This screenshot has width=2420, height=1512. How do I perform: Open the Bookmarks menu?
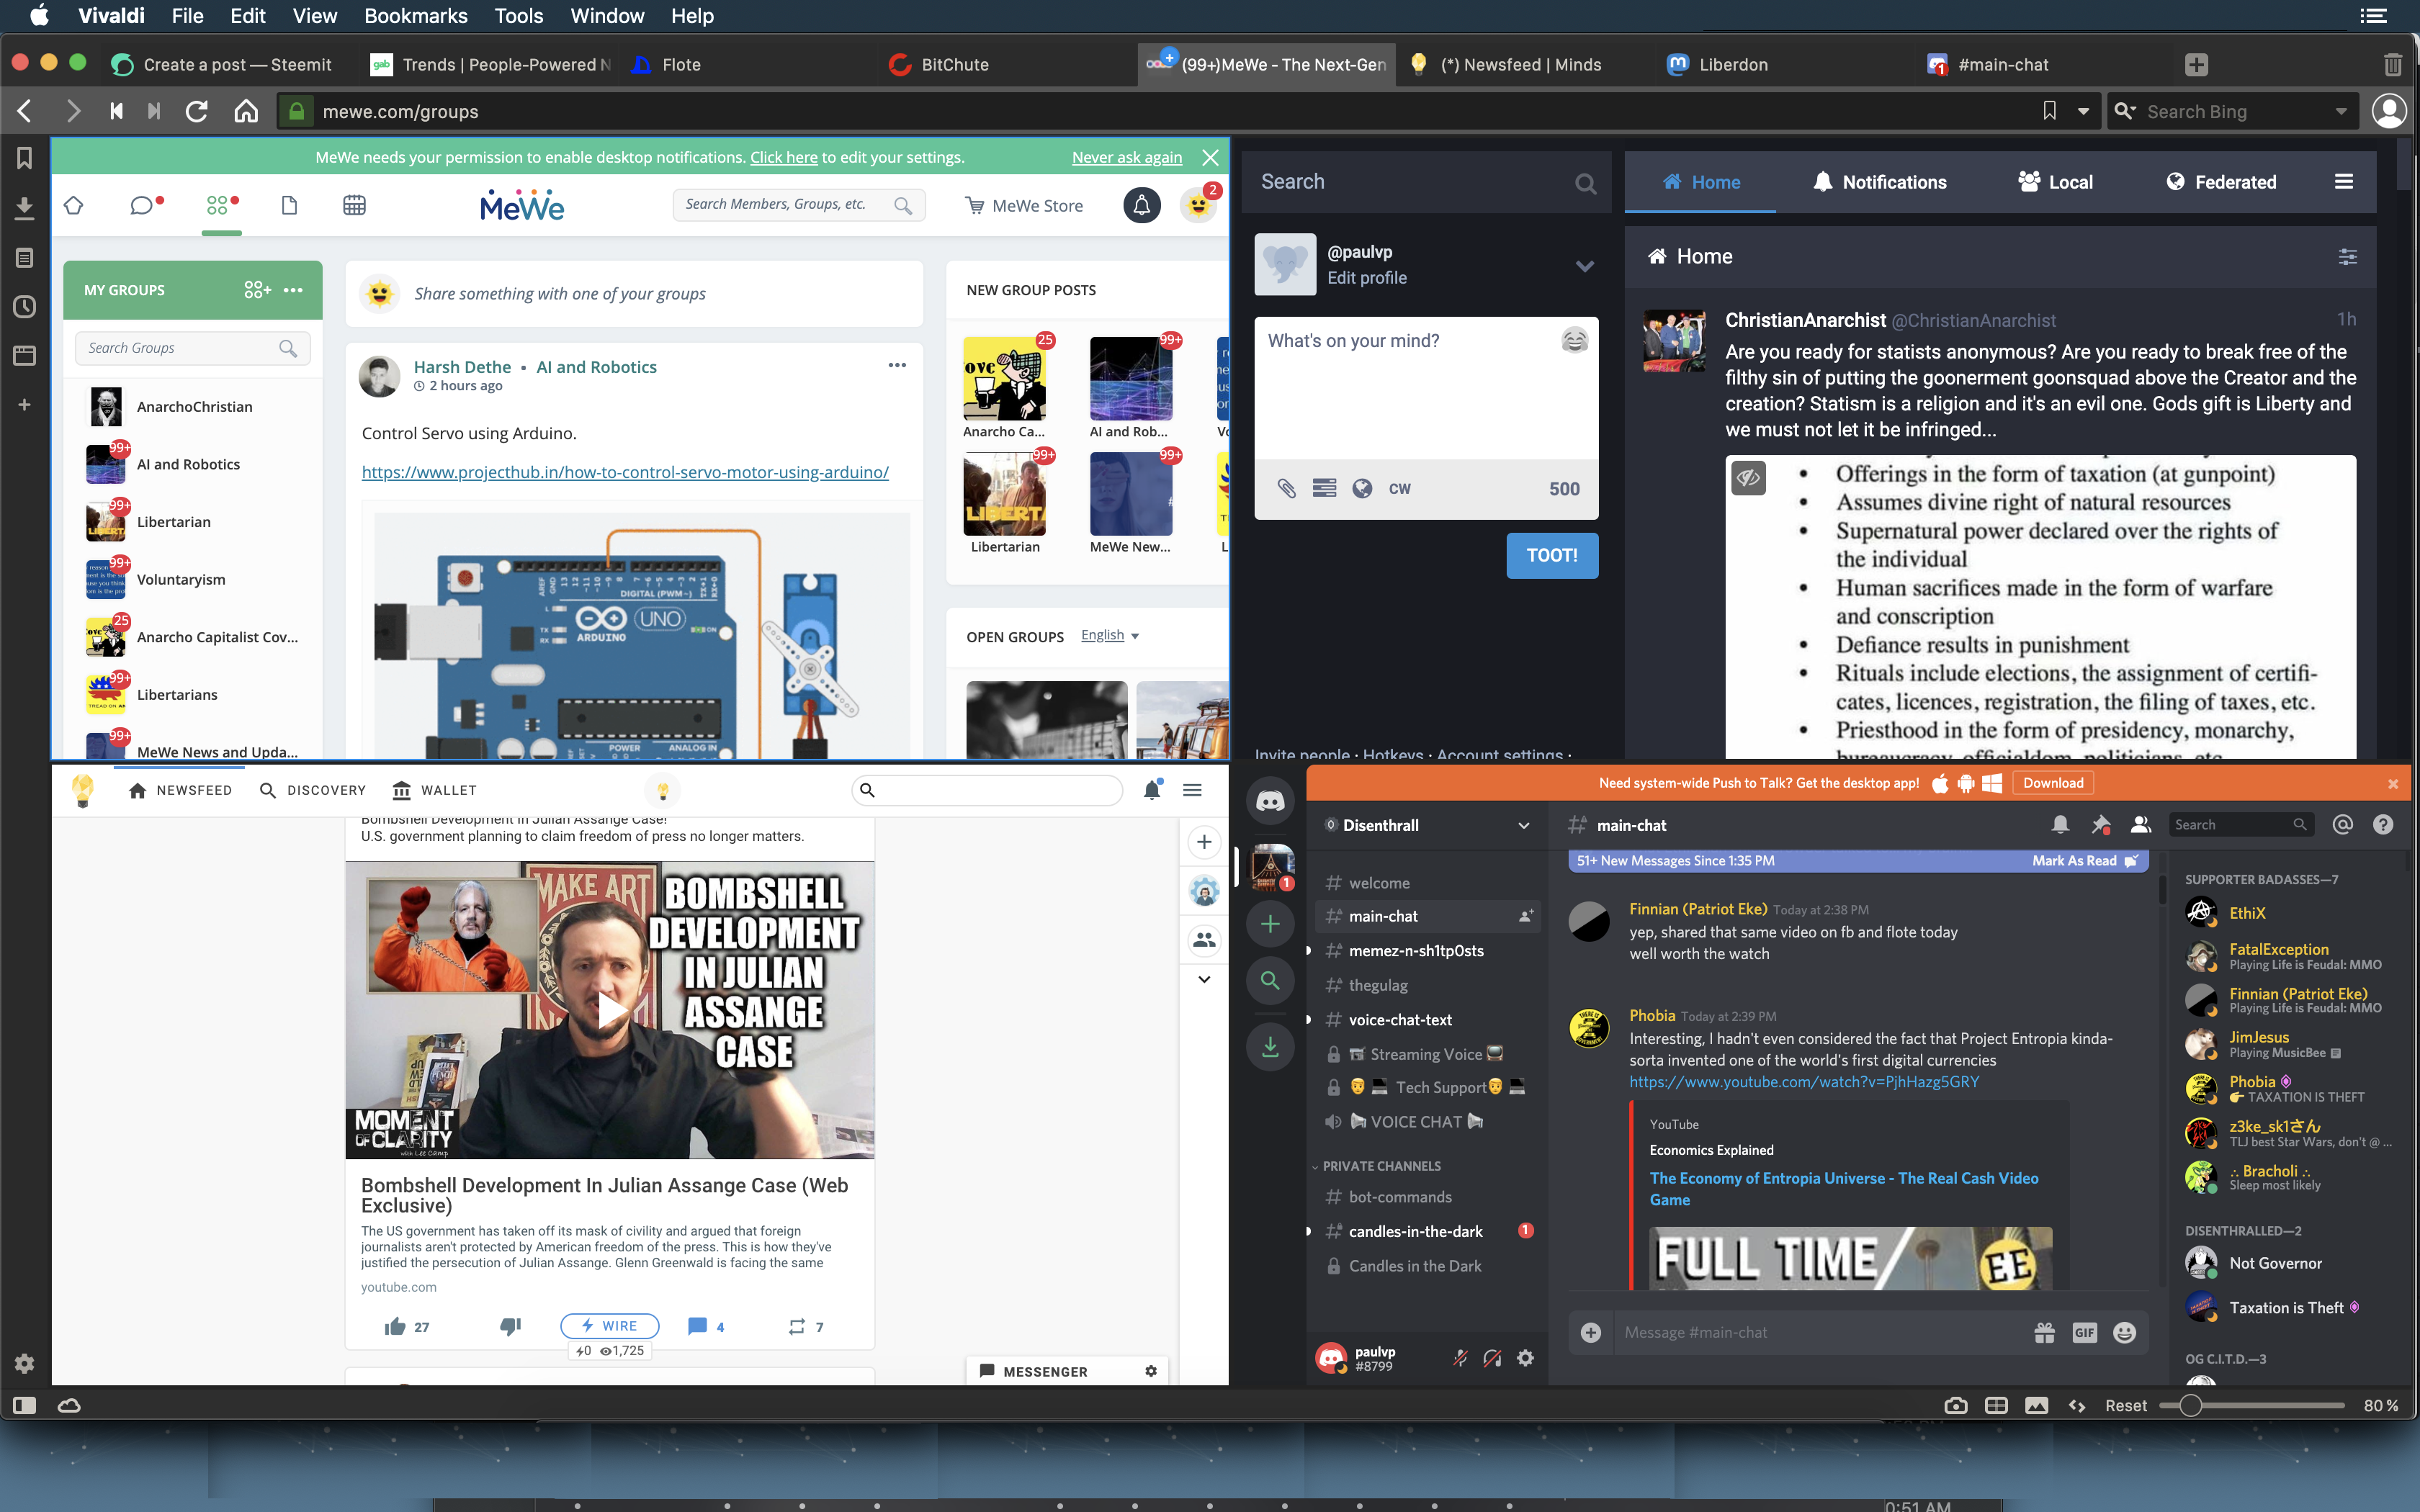pos(415,16)
